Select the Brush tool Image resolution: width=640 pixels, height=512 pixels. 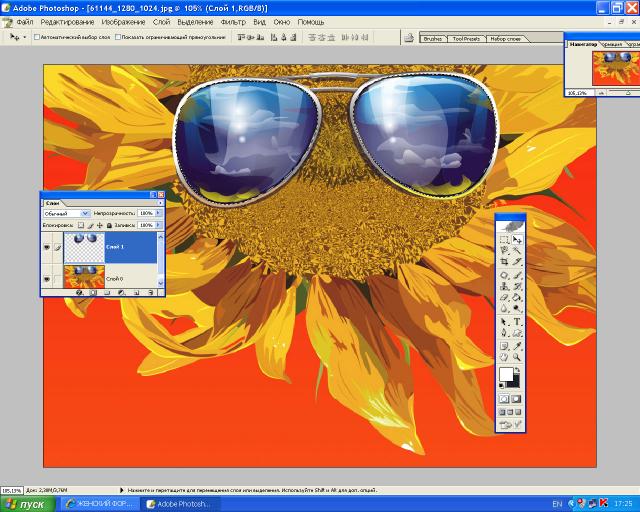[517, 276]
